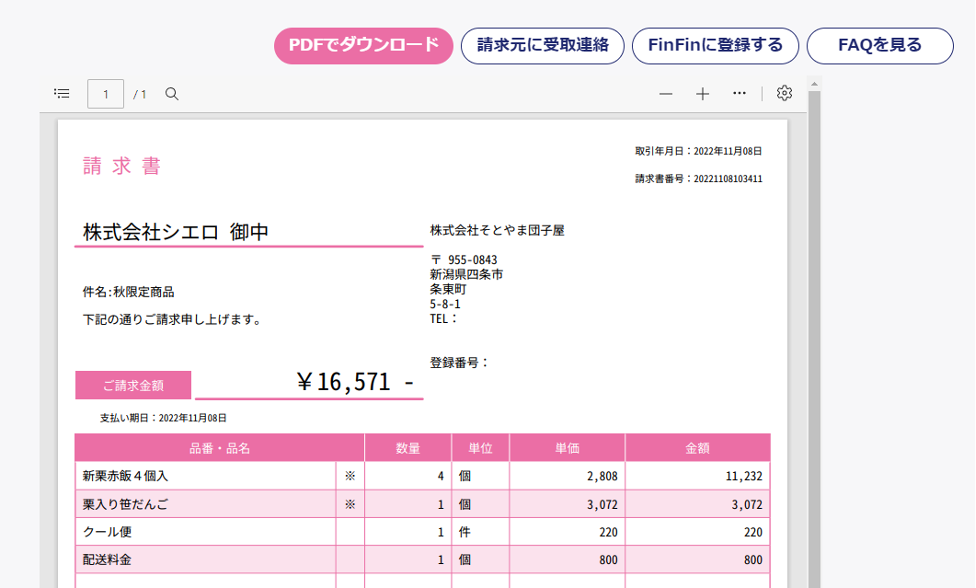Click the 単価 column header
This screenshot has height=588, width=976.
(x=567, y=448)
